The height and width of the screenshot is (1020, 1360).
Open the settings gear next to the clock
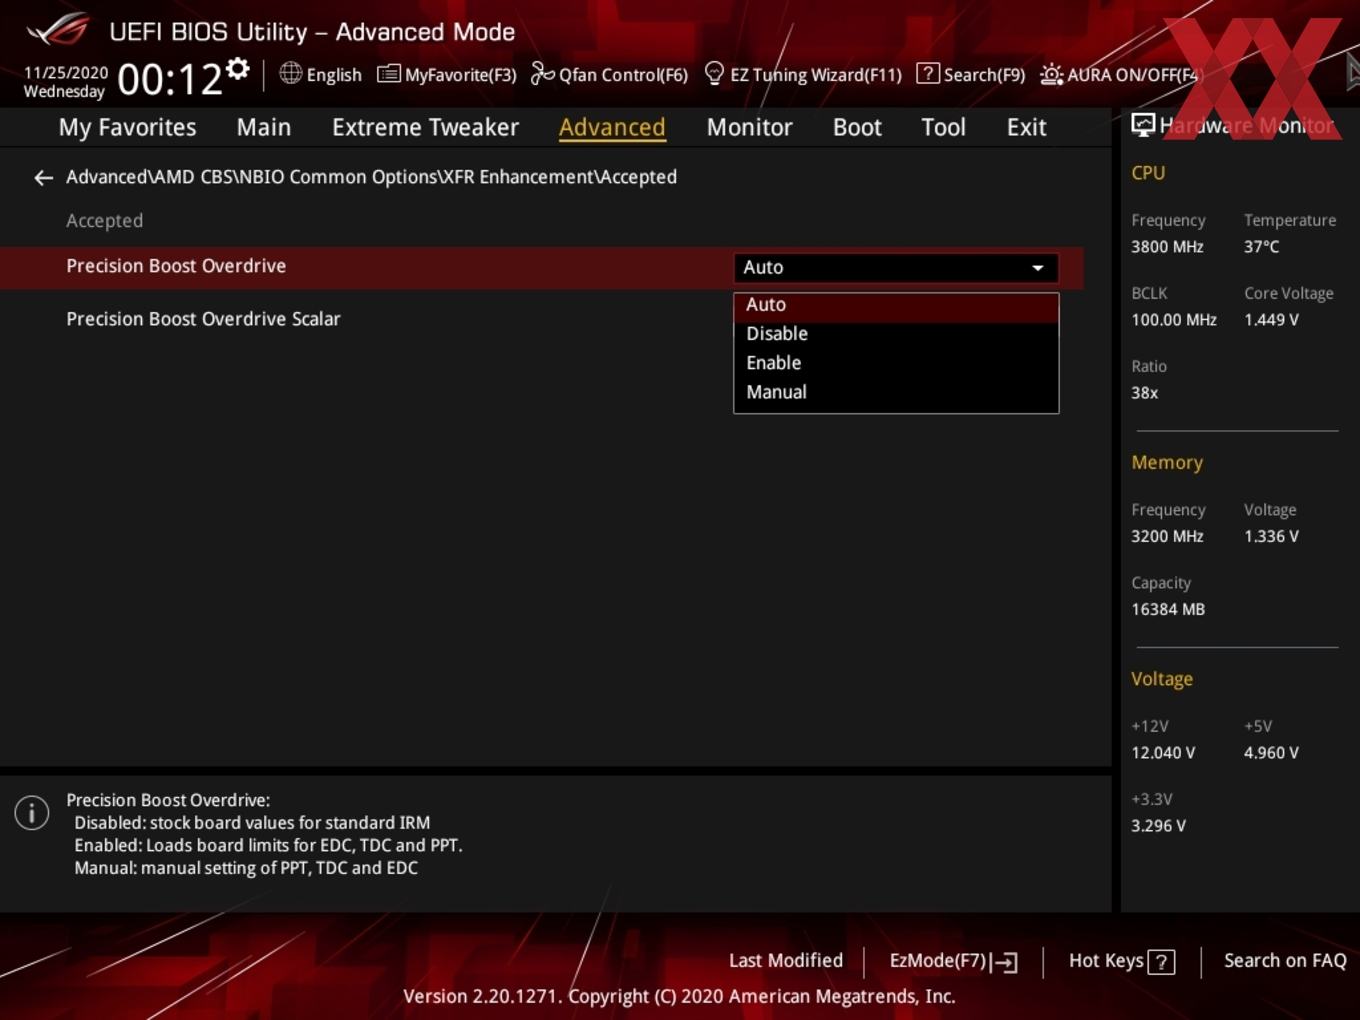238,69
